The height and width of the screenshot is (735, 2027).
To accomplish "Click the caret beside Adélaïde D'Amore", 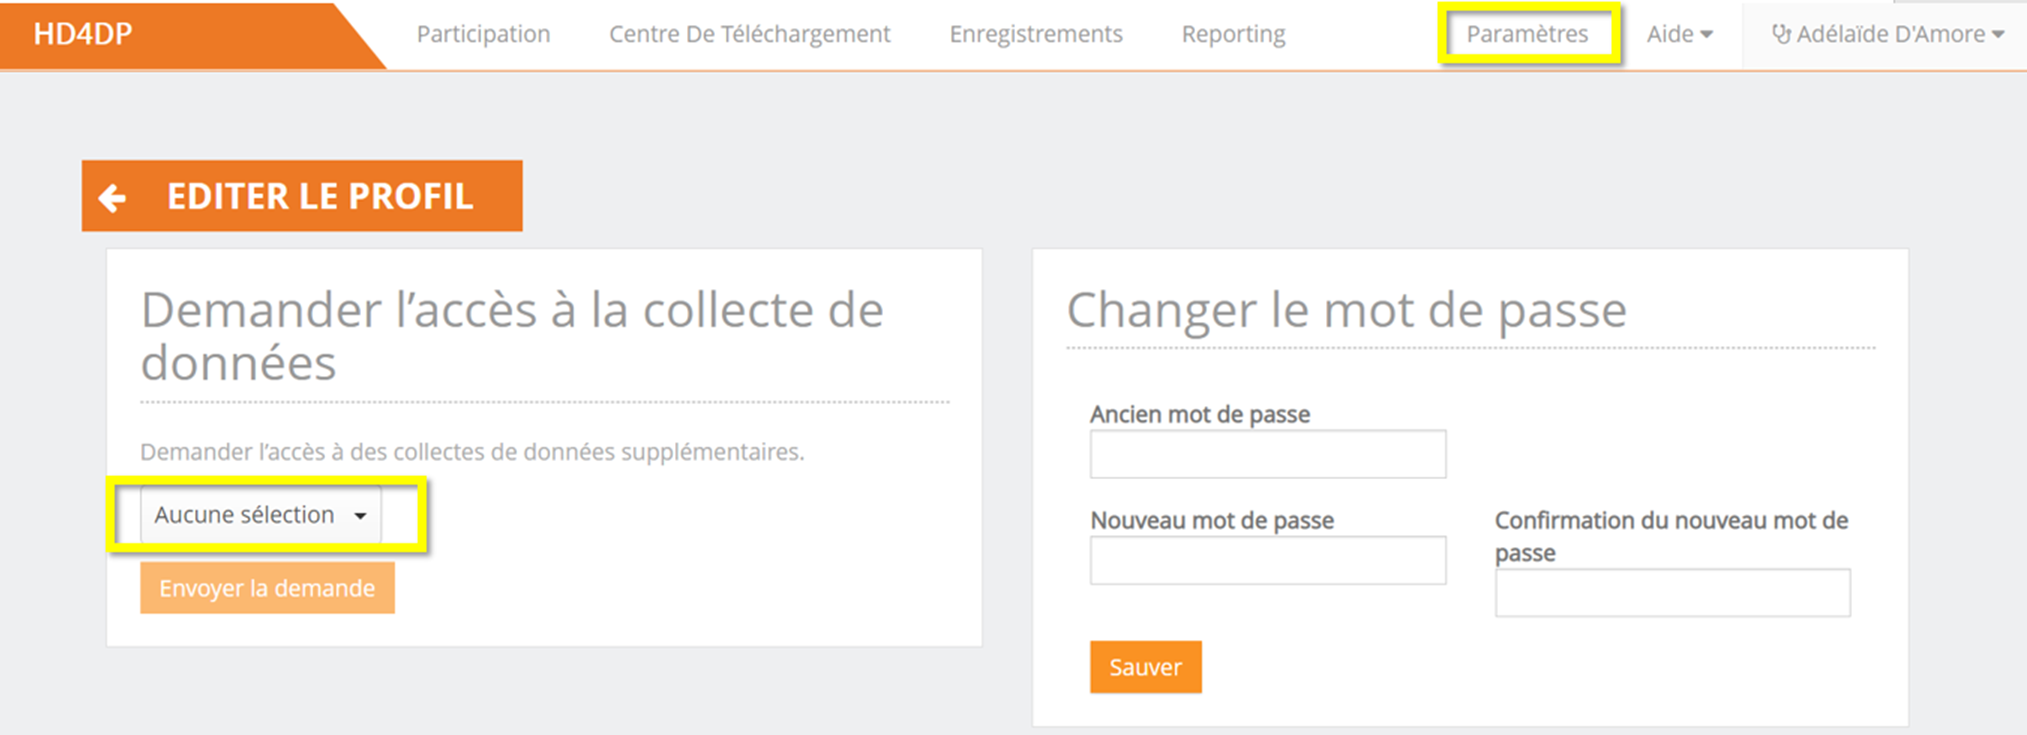I will coord(1997,35).
